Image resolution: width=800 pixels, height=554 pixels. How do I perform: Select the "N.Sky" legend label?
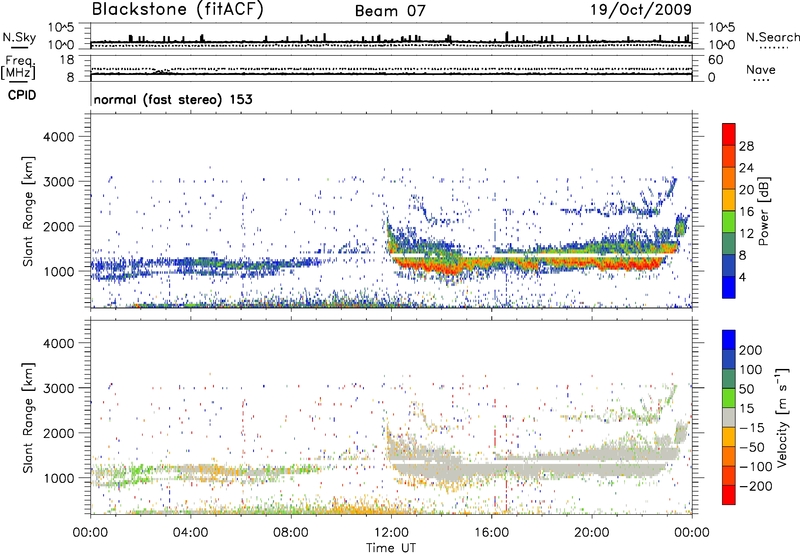[x=19, y=37]
